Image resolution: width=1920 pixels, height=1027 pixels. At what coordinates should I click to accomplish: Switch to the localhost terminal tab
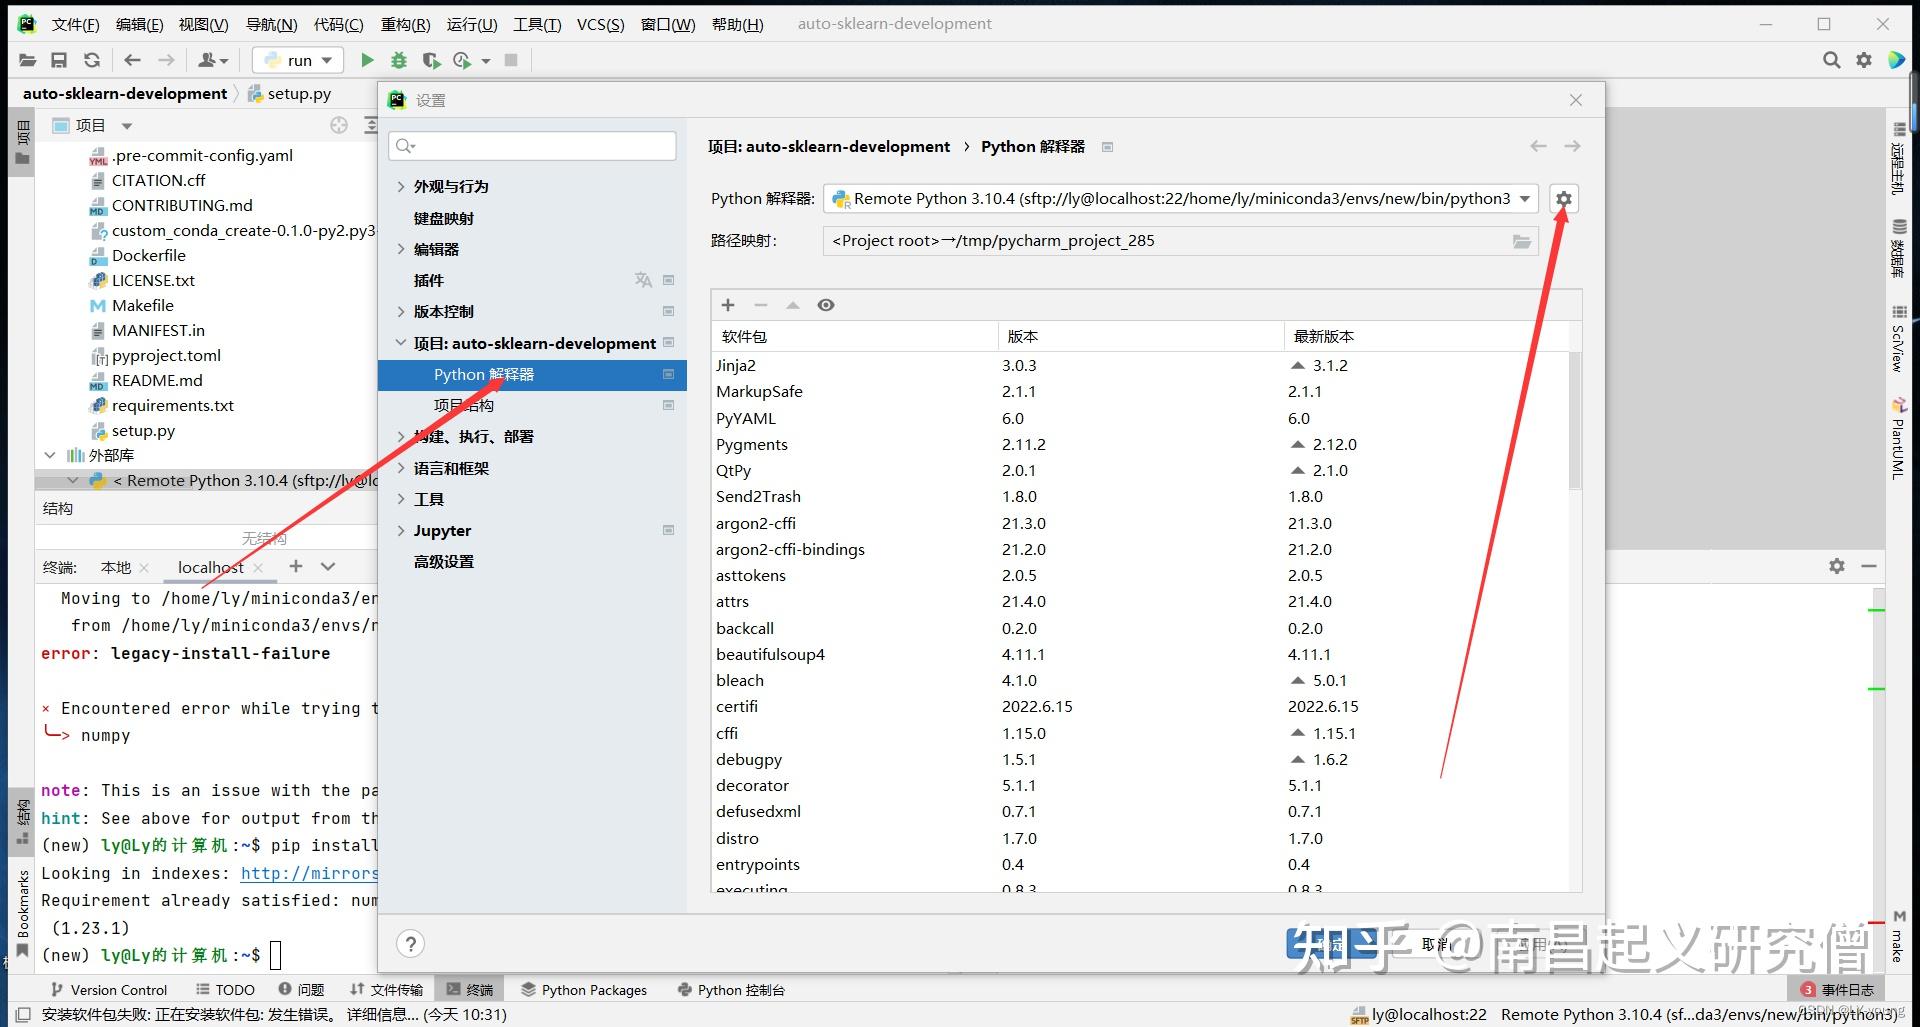tap(210, 567)
